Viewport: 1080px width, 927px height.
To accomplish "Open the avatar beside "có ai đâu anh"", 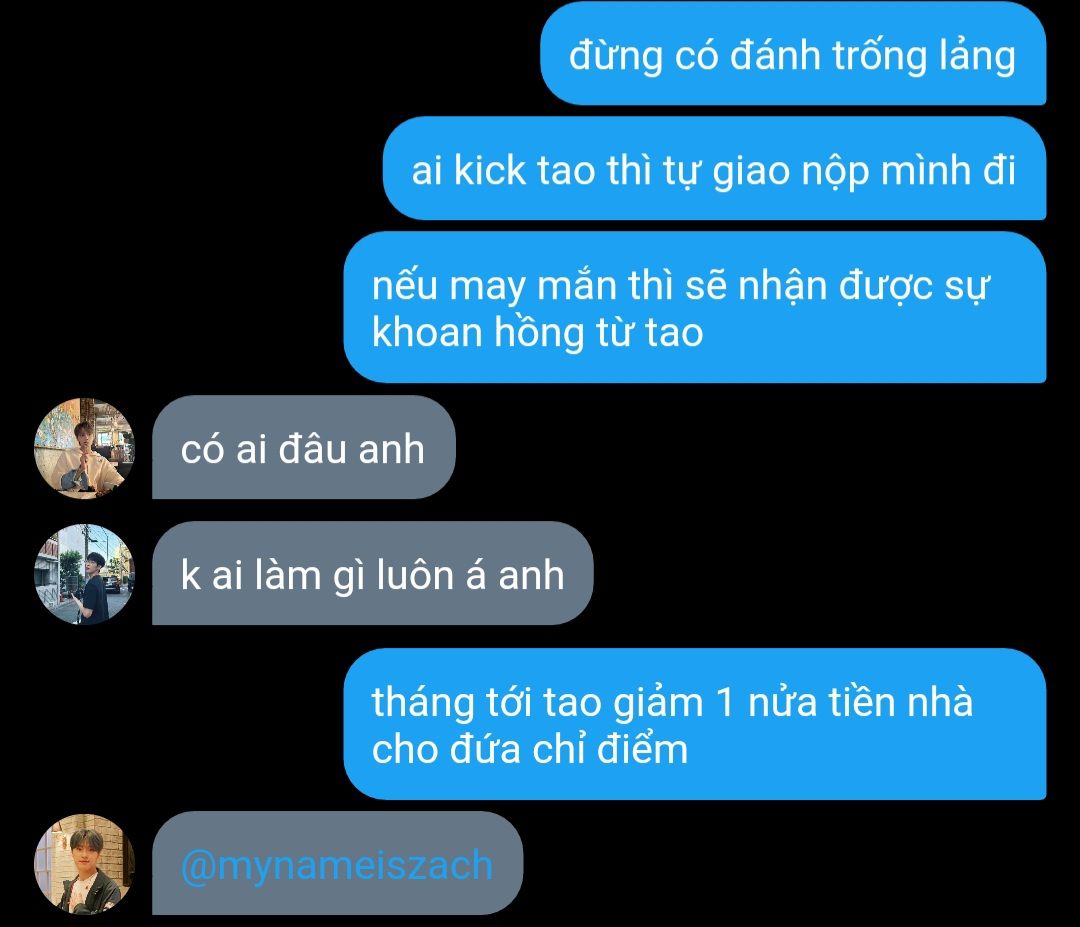I will [84, 448].
